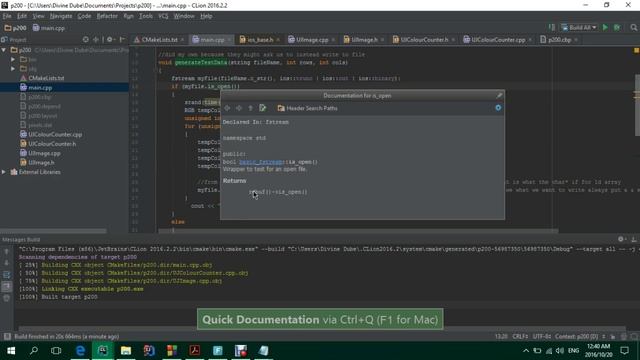Viewport: 640px width, 360px height.
Task: Run the project with the green Run button
Action: click(605, 27)
